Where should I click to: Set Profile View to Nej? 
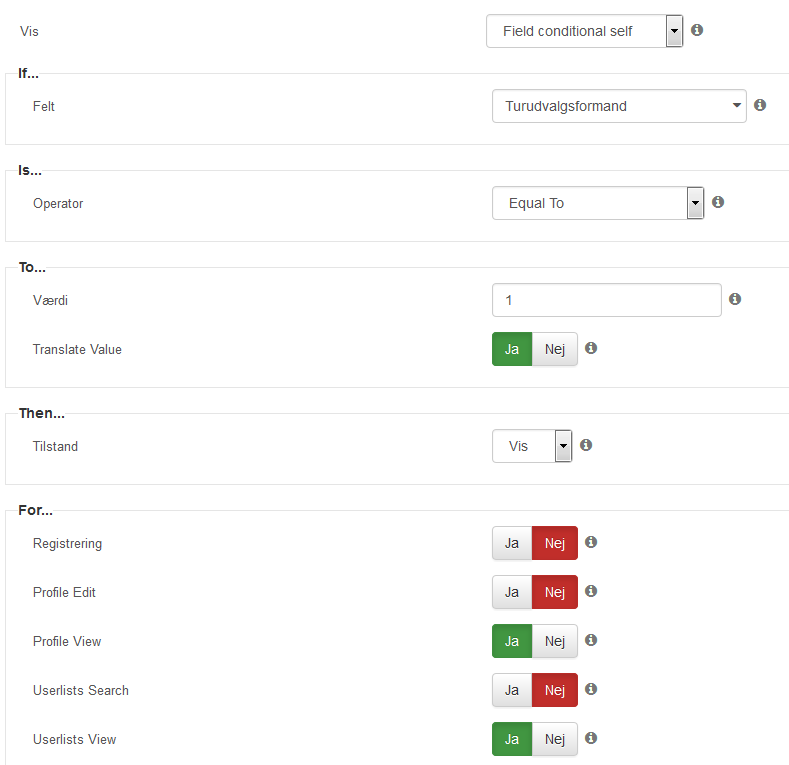555,641
